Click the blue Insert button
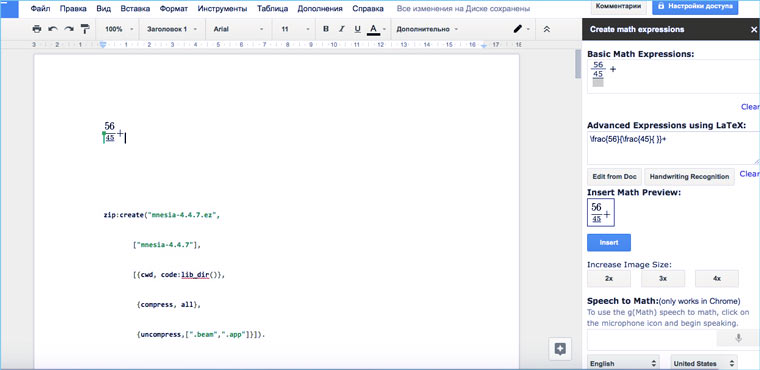The width and height of the screenshot is (760, 370). 609,242
